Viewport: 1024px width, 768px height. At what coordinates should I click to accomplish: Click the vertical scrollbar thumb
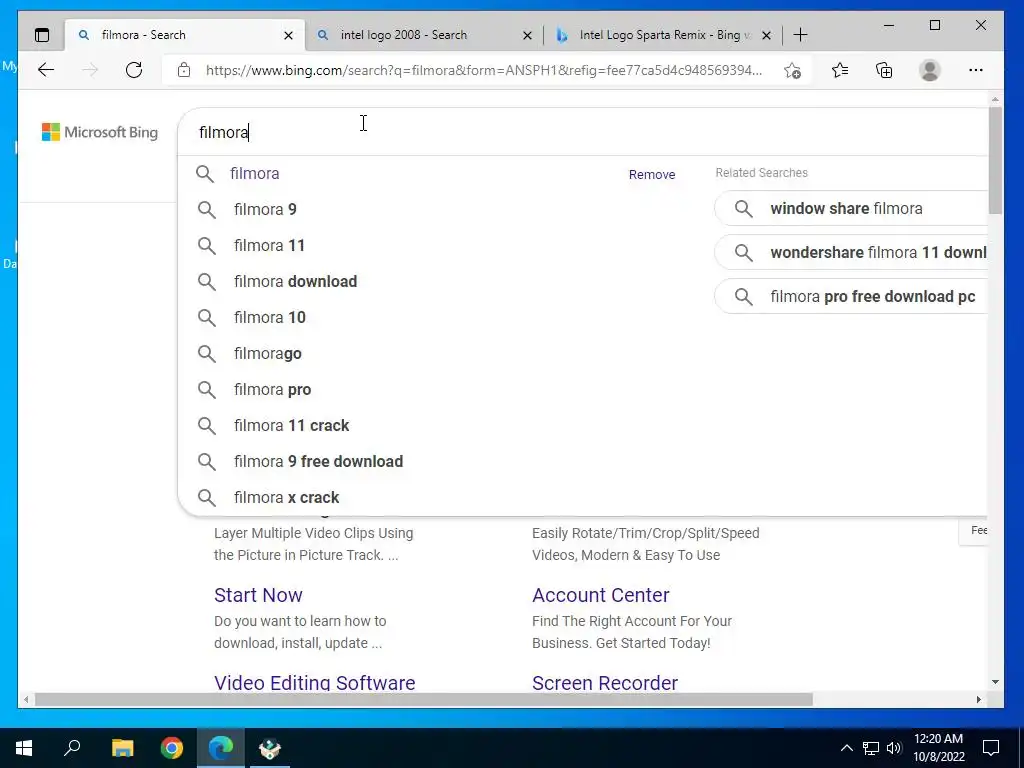[x=995, y=160]
